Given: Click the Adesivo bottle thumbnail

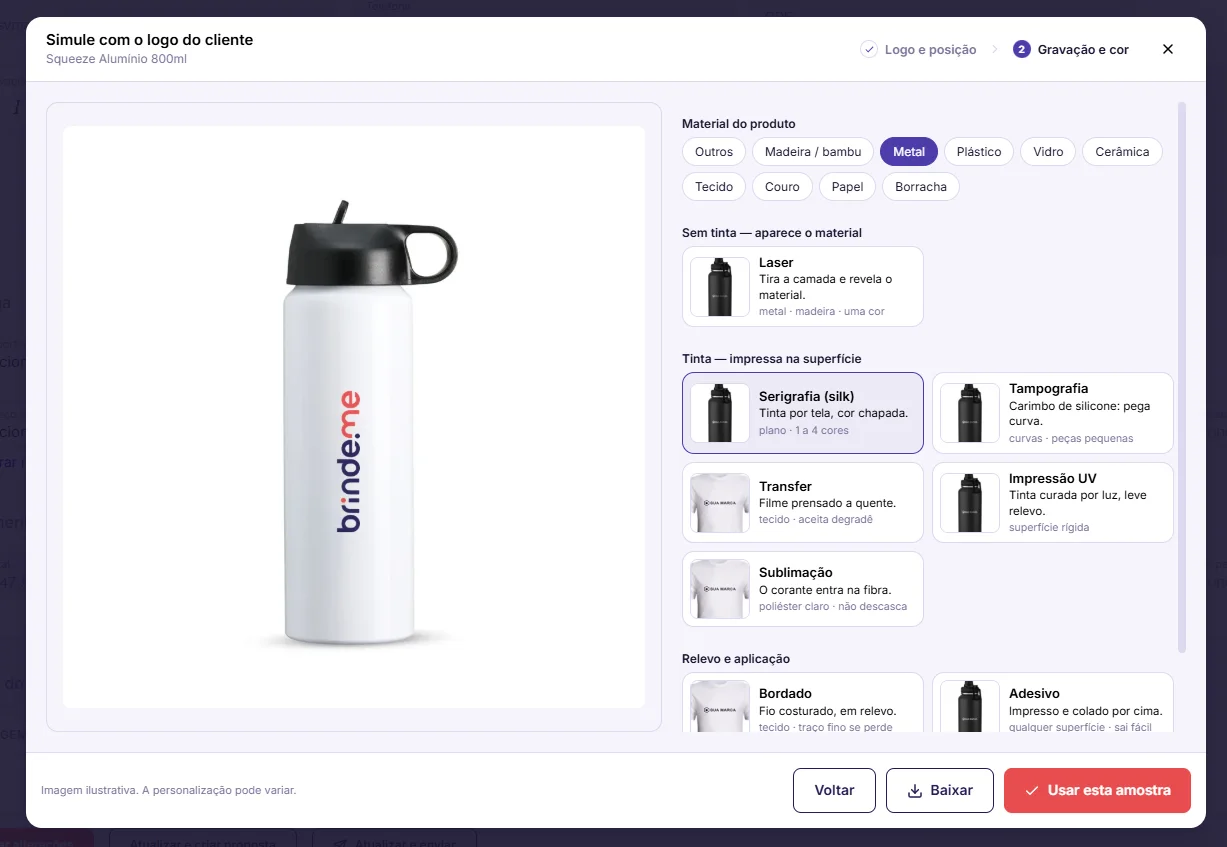Looking at the screenshot, I should [x=970, y=707].
